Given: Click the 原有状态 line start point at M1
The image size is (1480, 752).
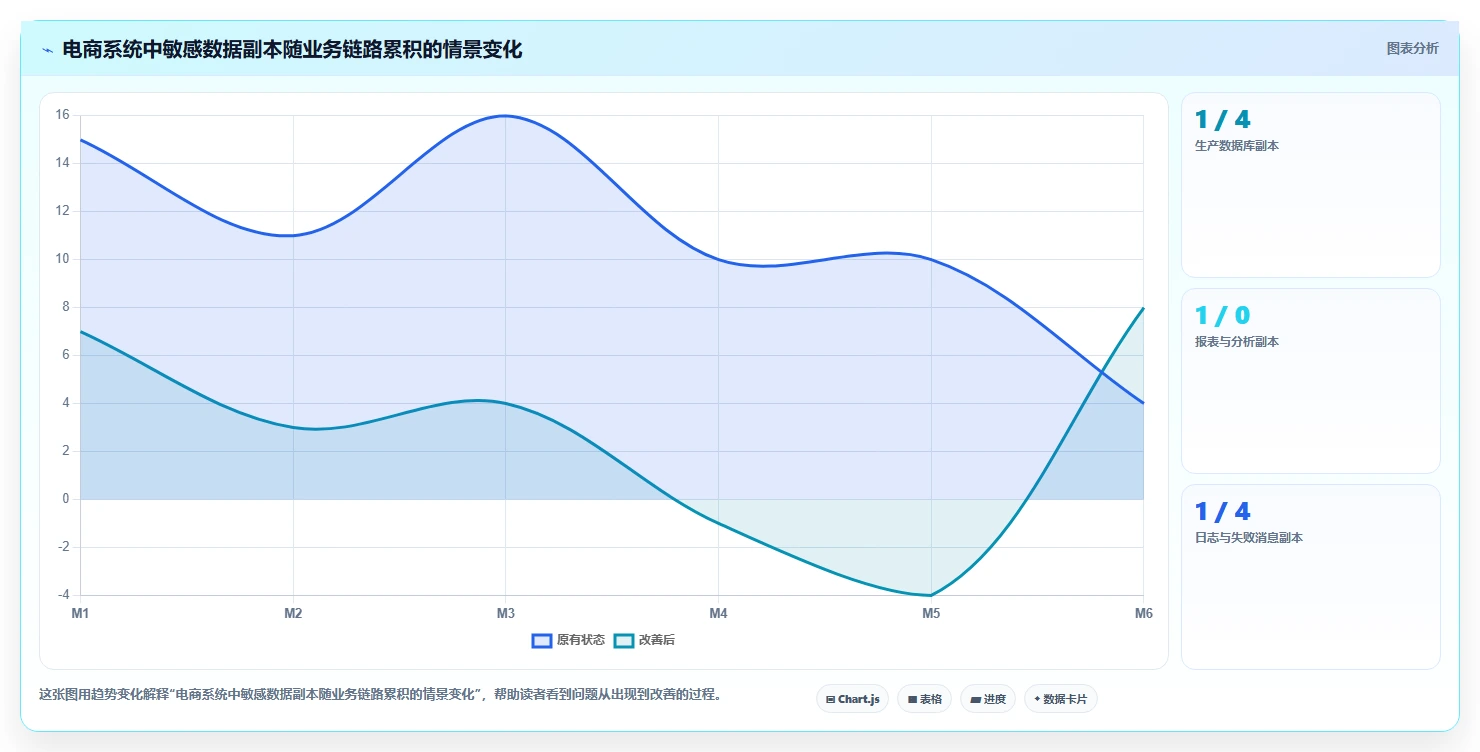Looking at the screenshot, I should (81, 140).
